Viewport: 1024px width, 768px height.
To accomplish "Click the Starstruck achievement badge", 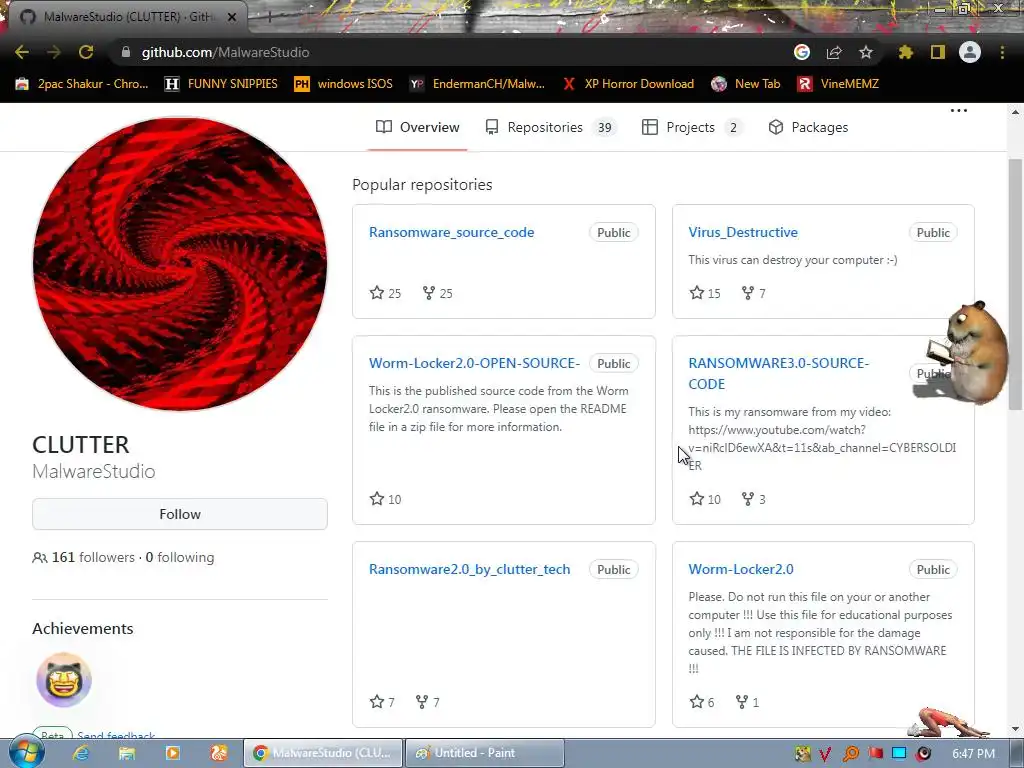I will tap(63, 680).
